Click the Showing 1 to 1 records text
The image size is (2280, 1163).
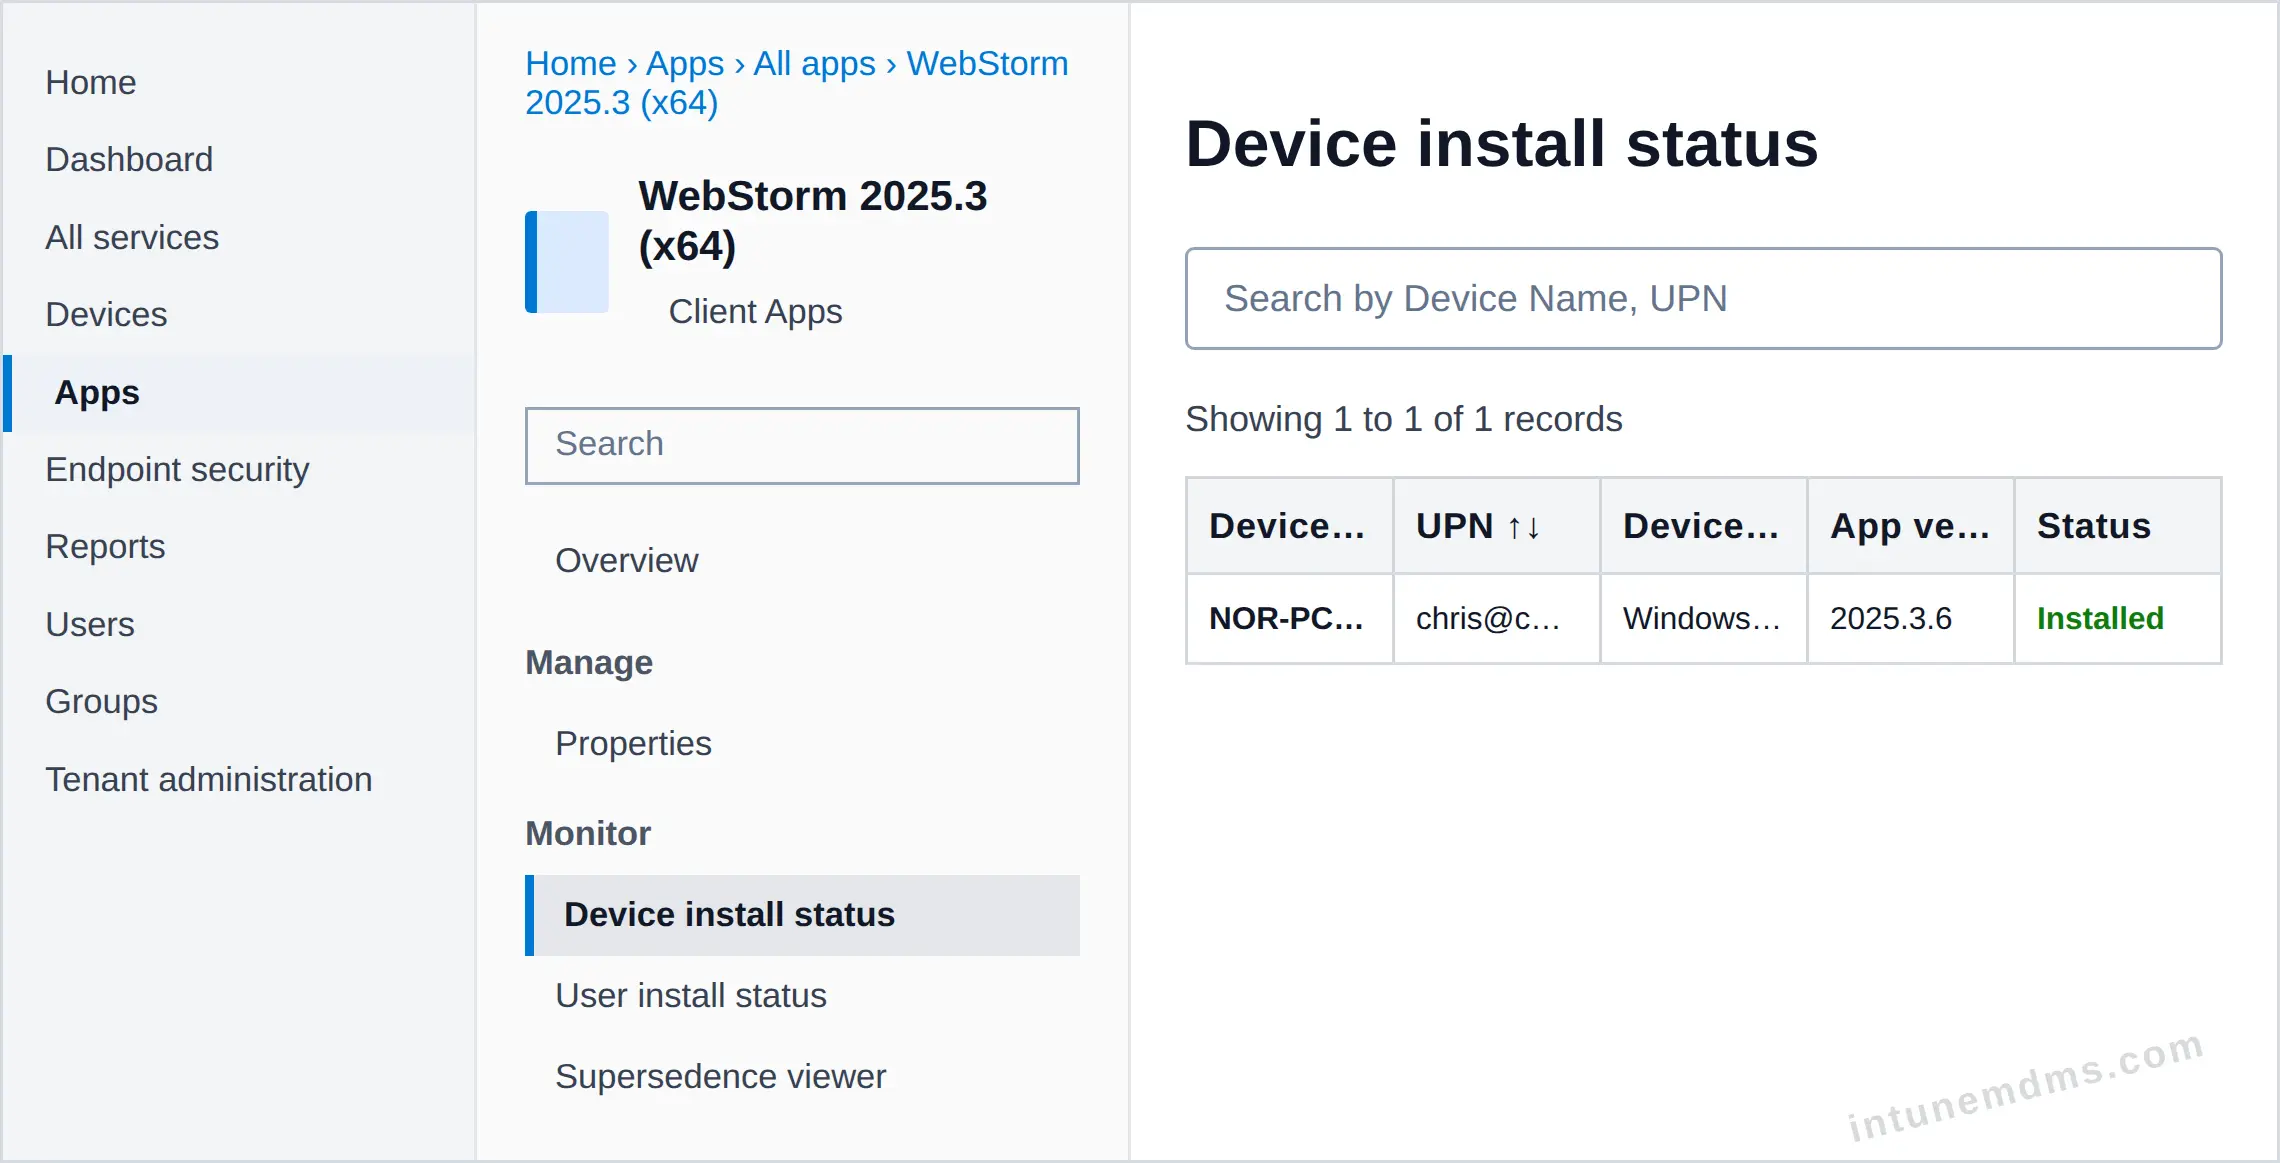coord(1404,418)
